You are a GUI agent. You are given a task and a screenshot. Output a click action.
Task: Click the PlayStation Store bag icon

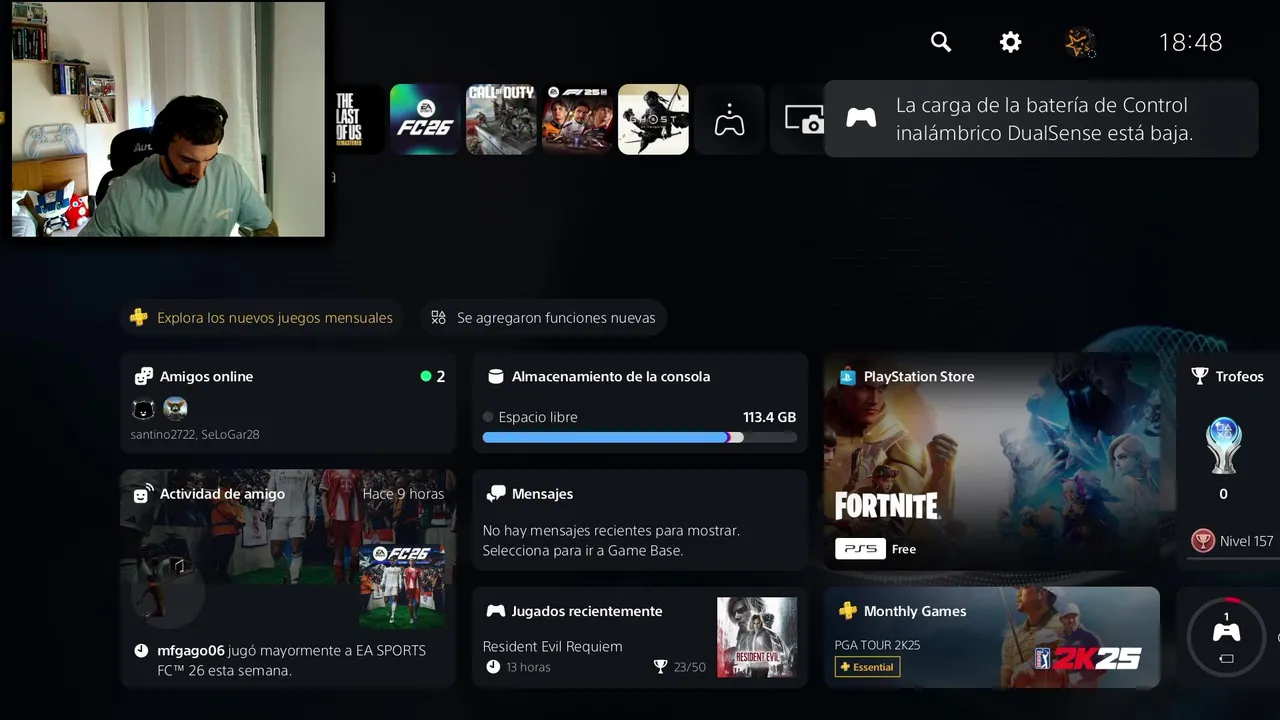coord(847,376)
